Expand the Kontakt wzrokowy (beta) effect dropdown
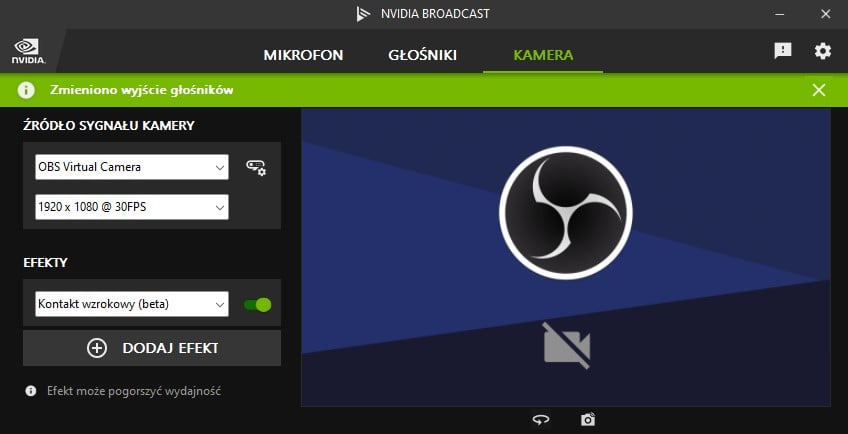The image size is (848, 434). point(131,304)
